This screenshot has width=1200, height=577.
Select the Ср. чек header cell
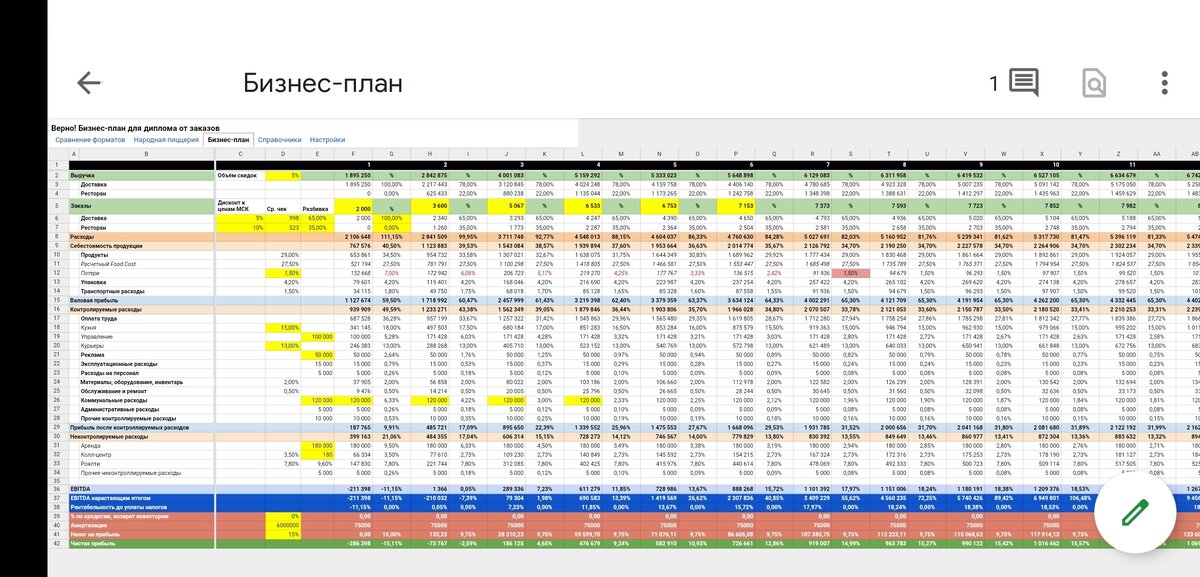pyautogui.click(x=285, y=205)
